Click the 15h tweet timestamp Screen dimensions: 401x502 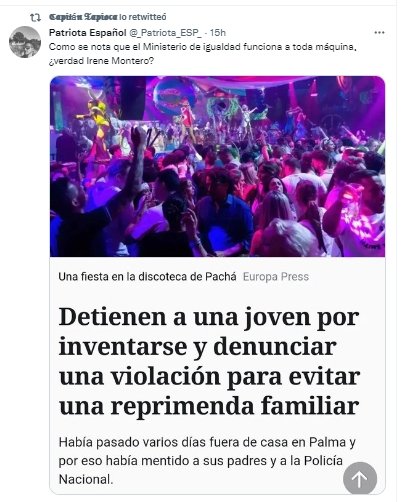218,33
